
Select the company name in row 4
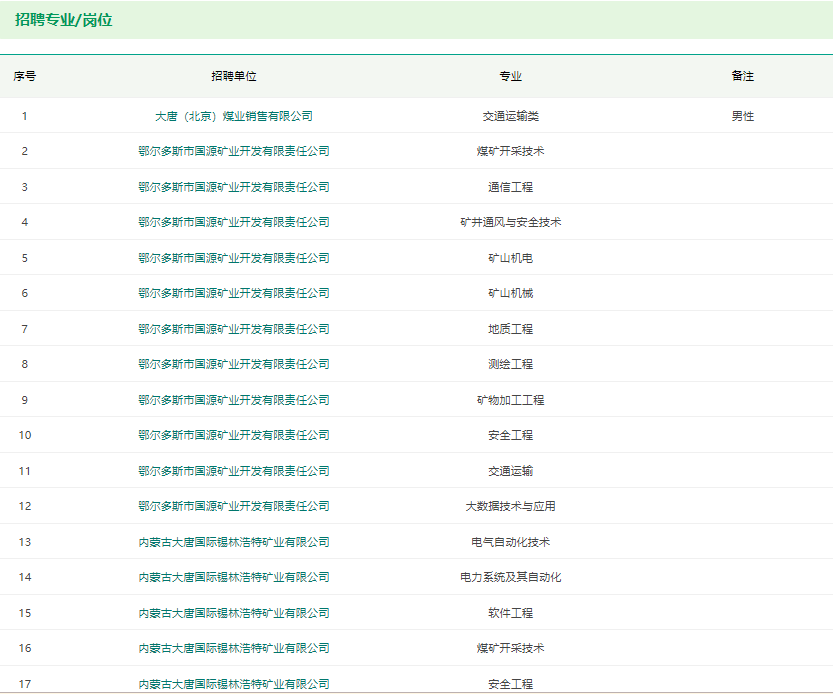click(234, 222)
